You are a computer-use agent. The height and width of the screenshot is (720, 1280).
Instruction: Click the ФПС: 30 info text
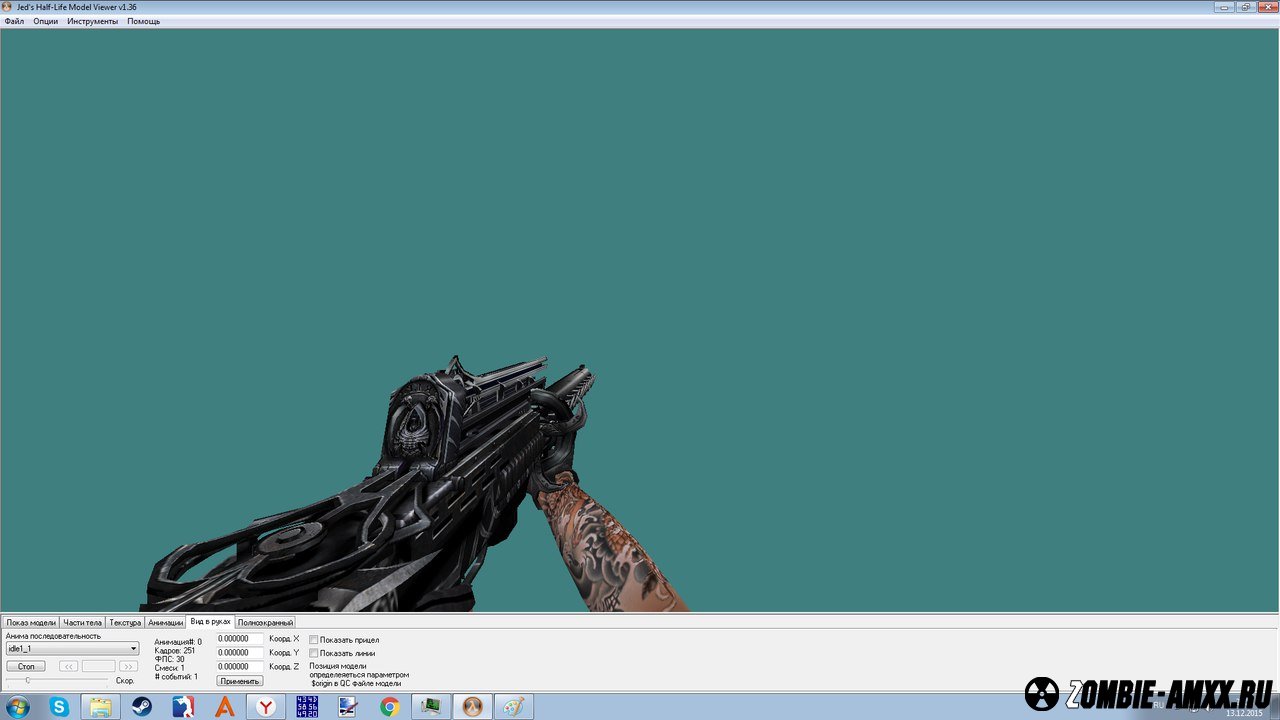[x=169, y=659]
